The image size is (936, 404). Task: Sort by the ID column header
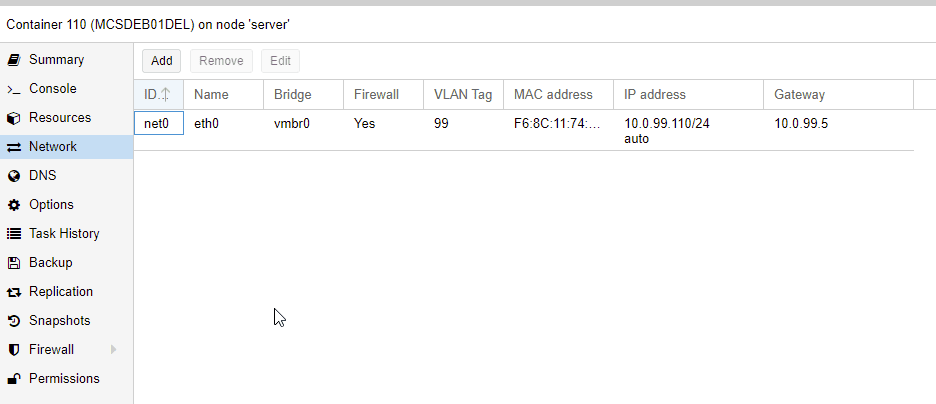(x=158, y=94)
